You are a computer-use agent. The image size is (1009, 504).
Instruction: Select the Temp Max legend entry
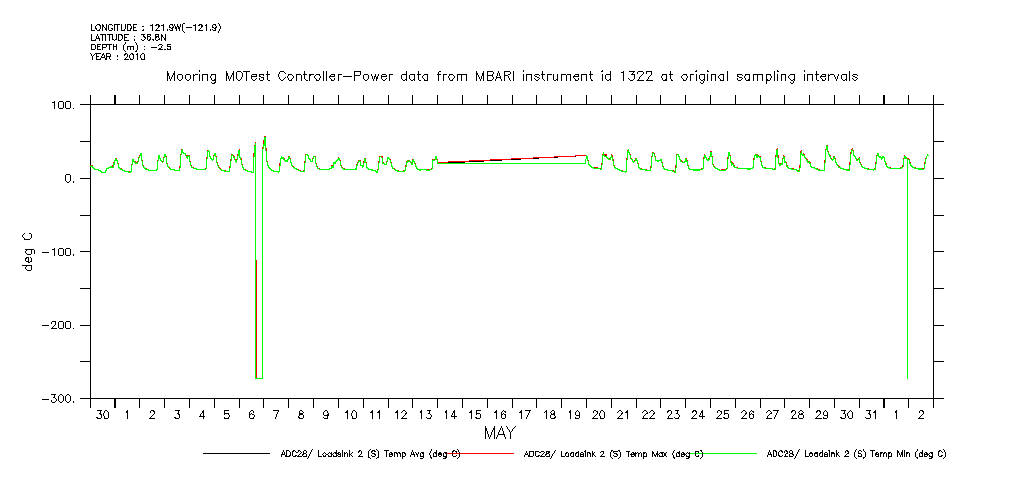[613, 453]
